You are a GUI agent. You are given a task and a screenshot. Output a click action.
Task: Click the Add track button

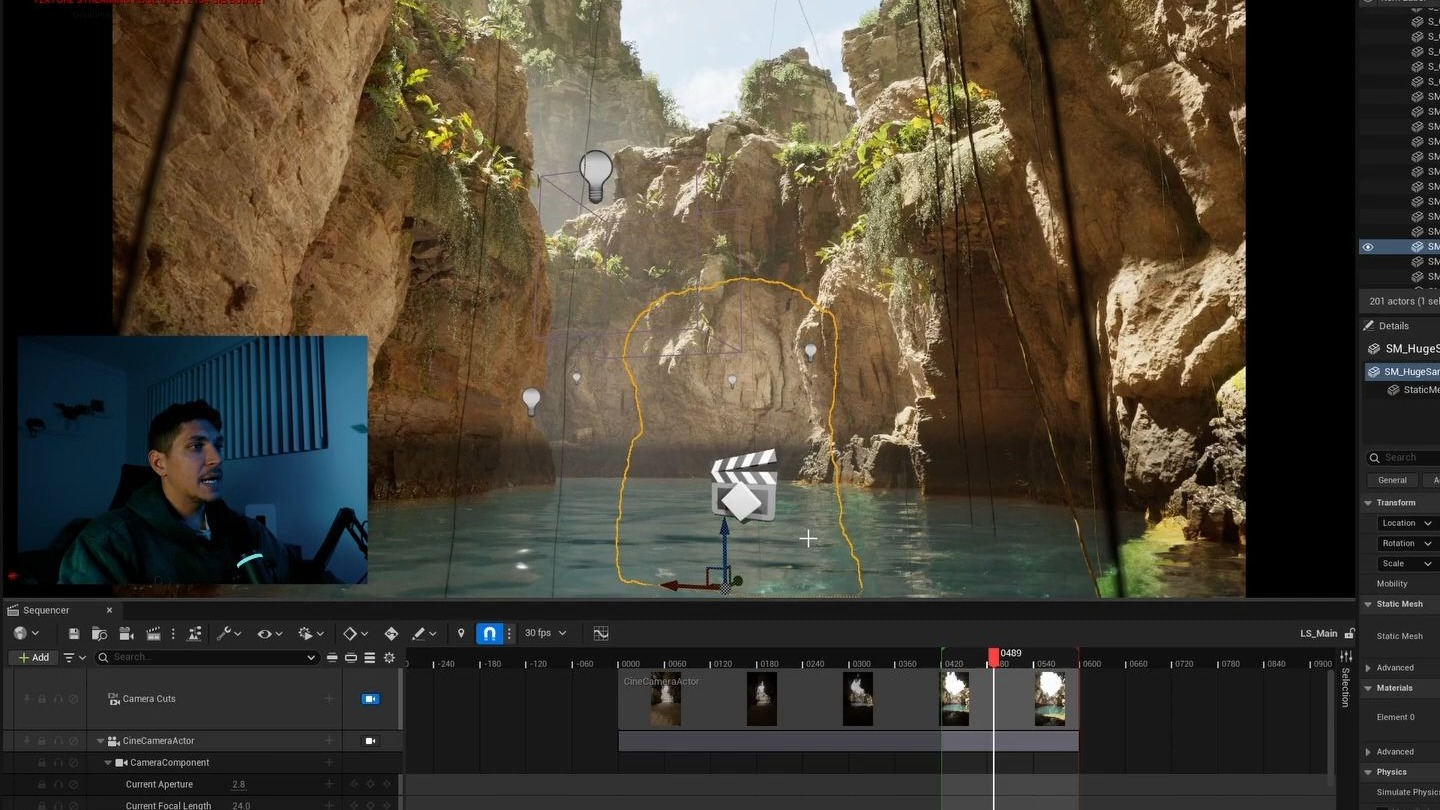33,658
